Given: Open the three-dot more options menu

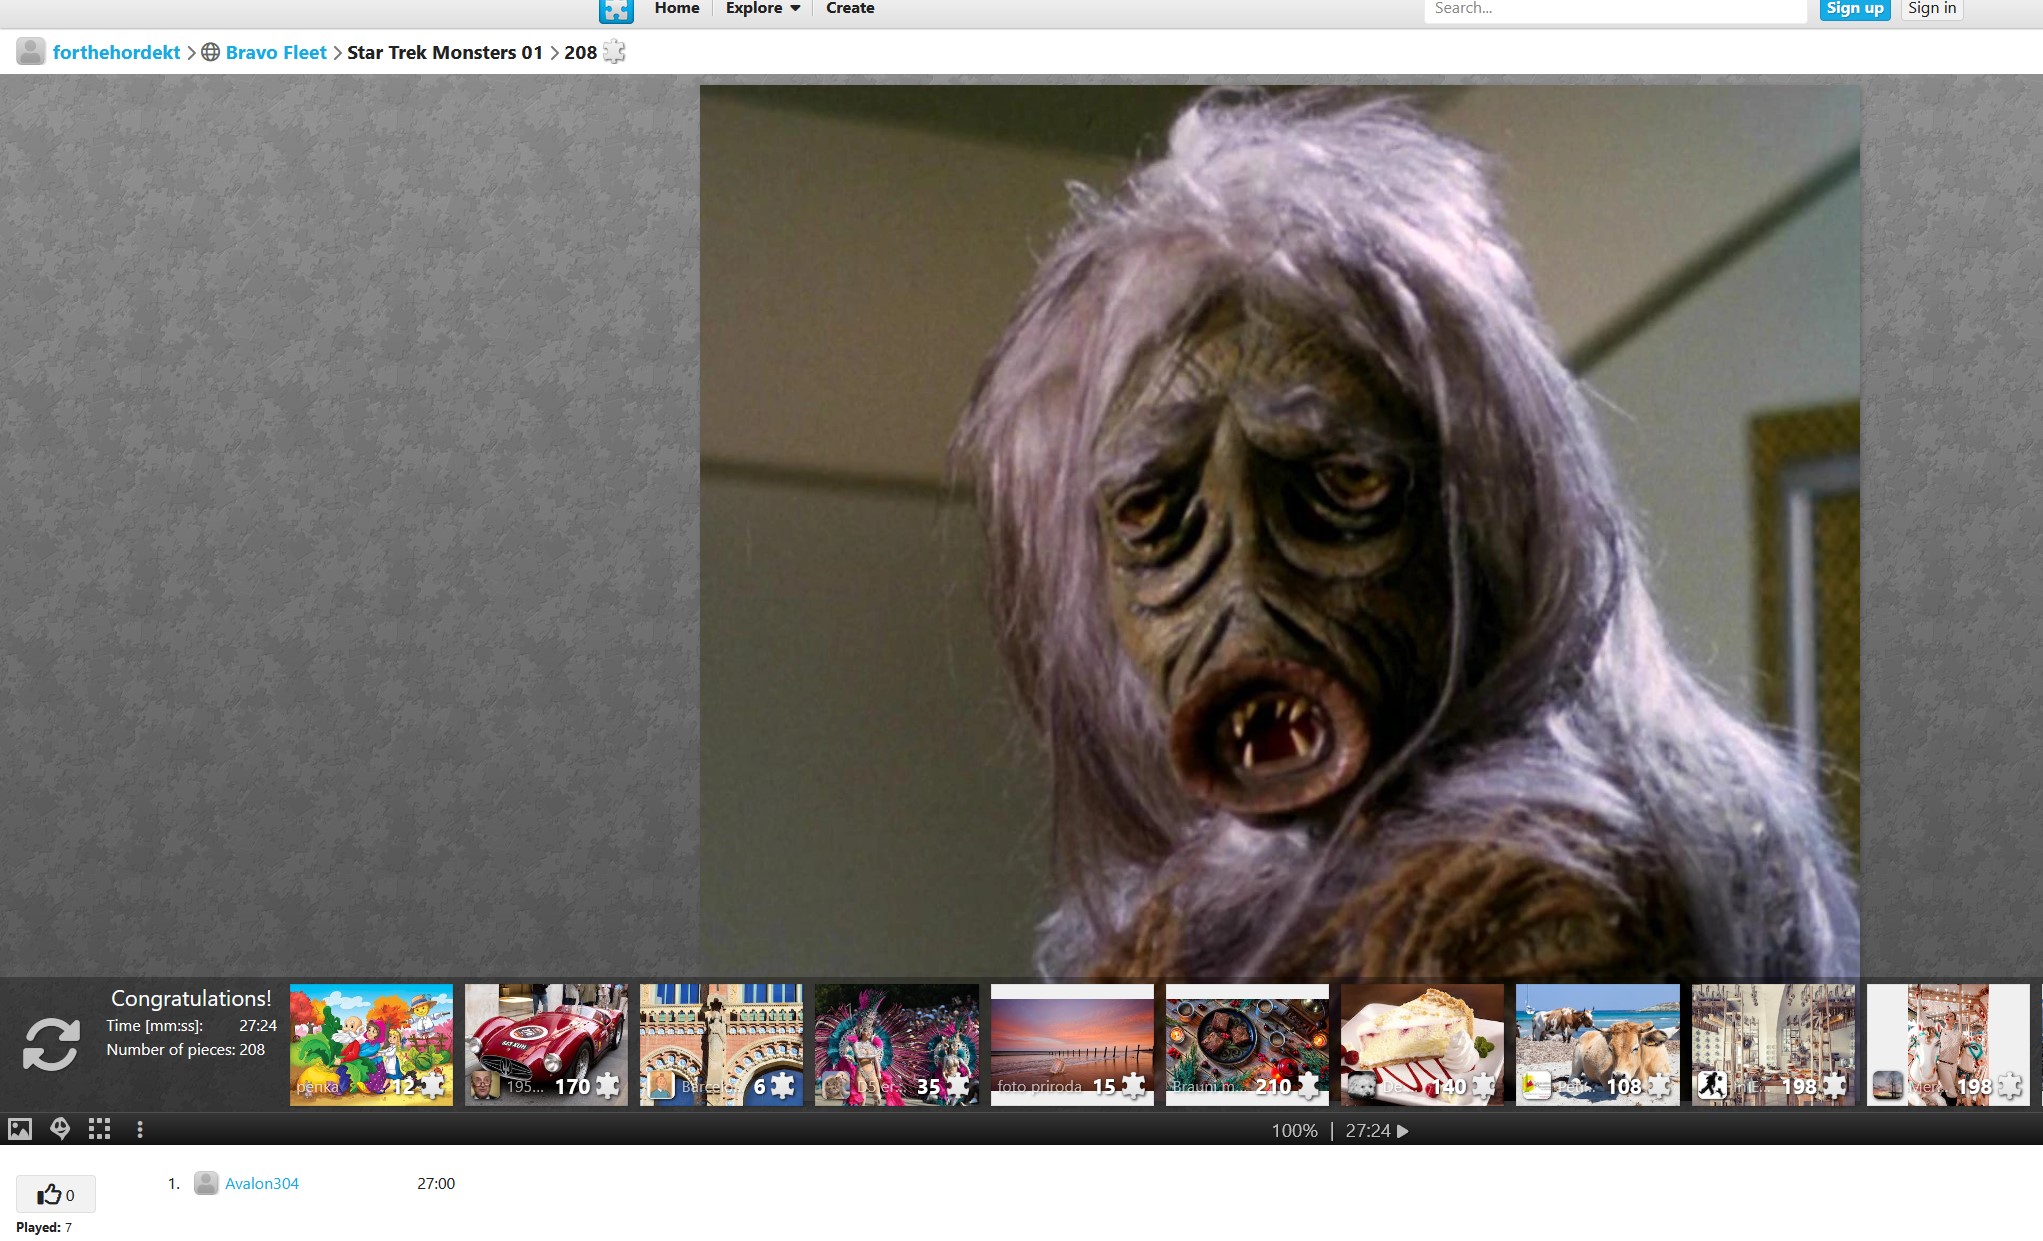Looking at the screenshot, I should 140,1129.
